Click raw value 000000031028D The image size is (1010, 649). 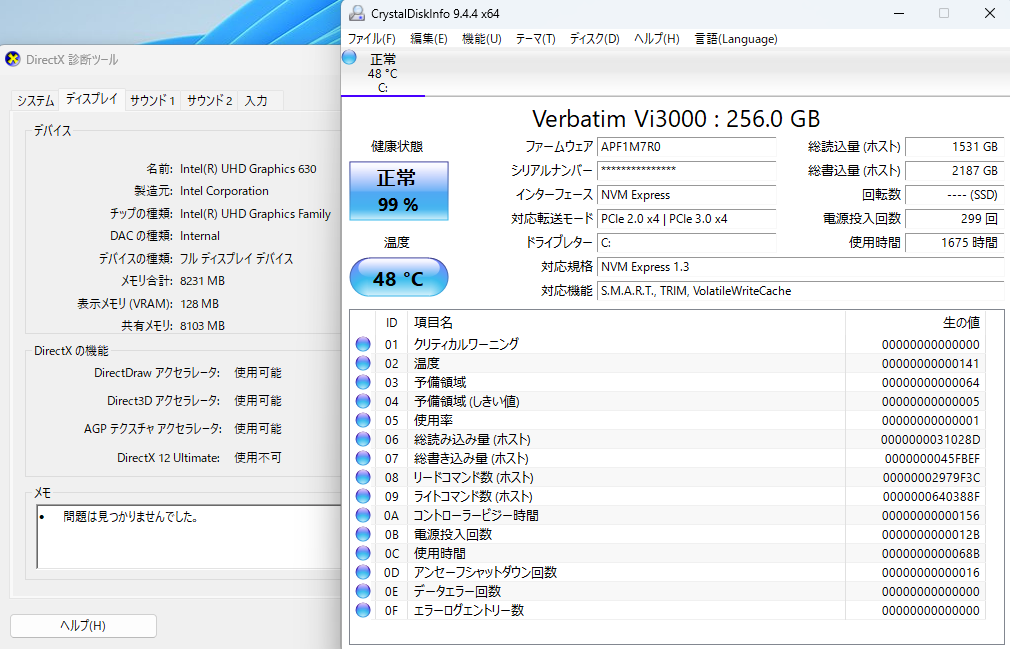click(x=930, y=440)
